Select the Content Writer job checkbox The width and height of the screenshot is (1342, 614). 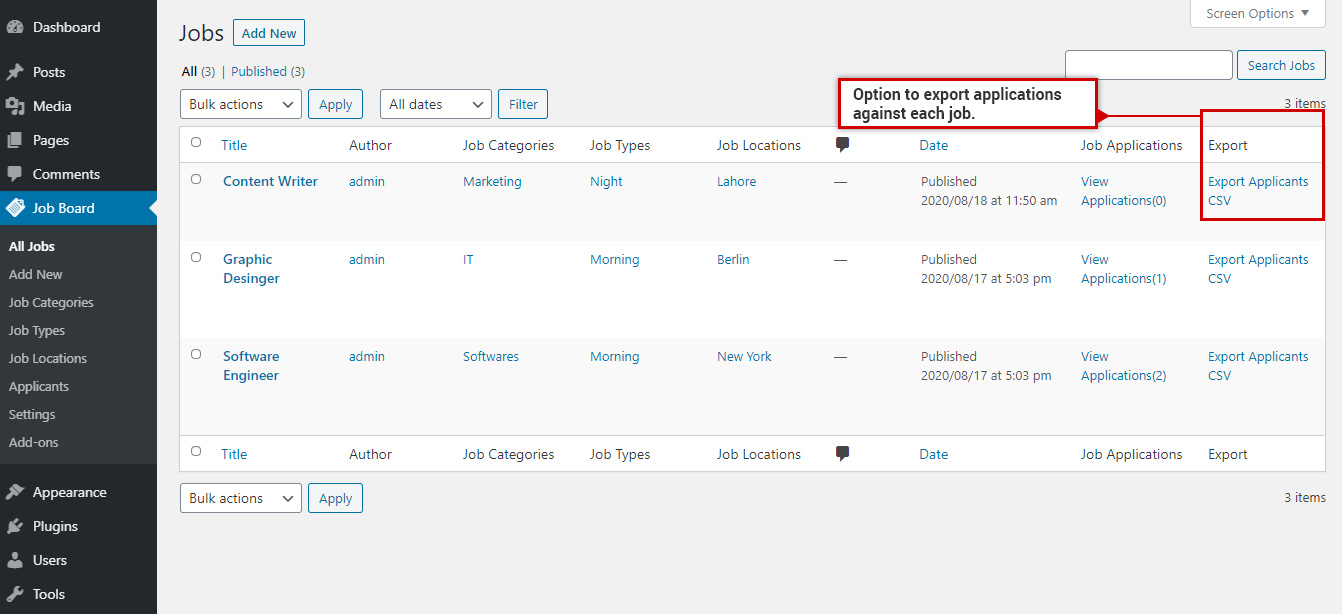[196, 180]
